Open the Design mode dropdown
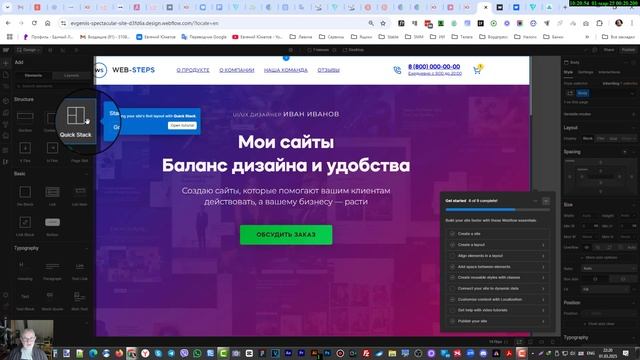The image size is (640, 360). 28,50
